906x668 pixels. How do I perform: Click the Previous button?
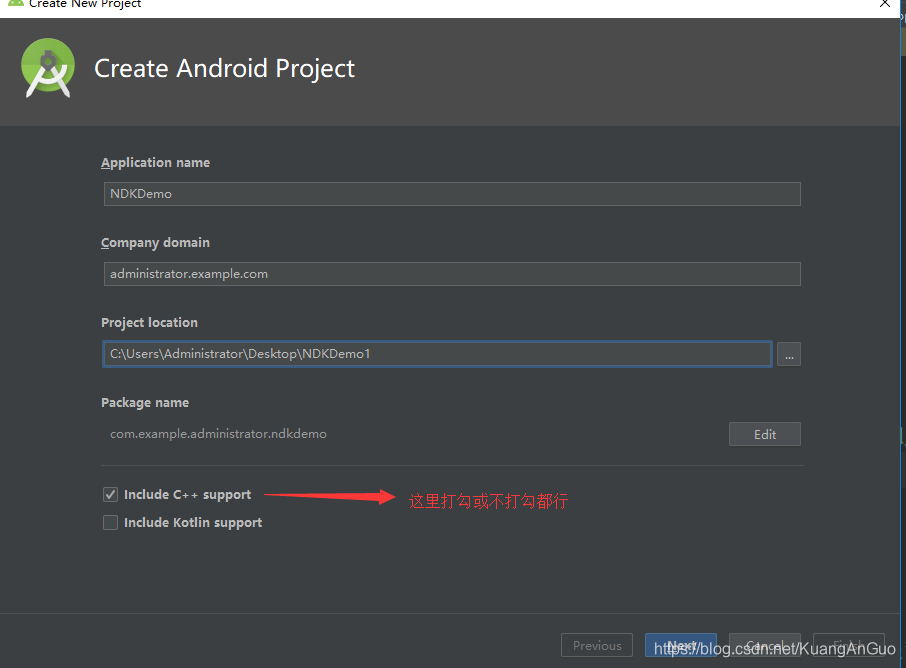(x=597, y=645)
